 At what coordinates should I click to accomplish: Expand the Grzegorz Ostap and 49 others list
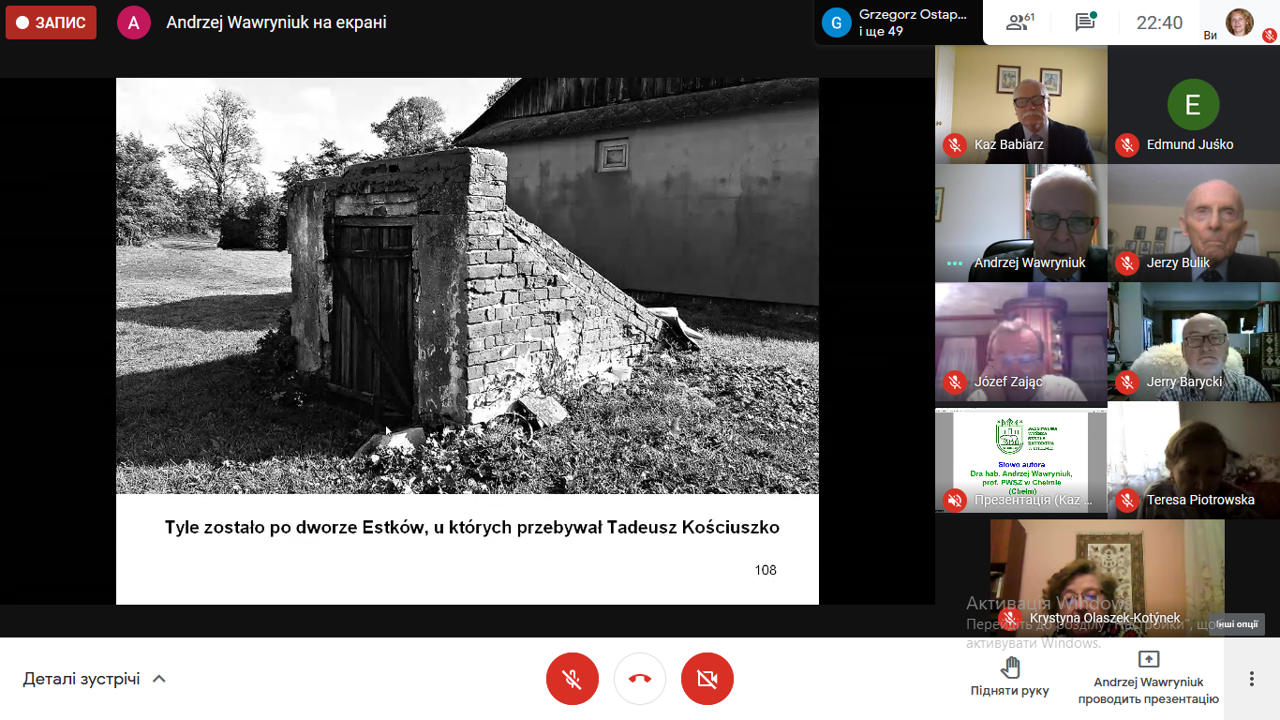pyautogui.click(x=896, y=22)
